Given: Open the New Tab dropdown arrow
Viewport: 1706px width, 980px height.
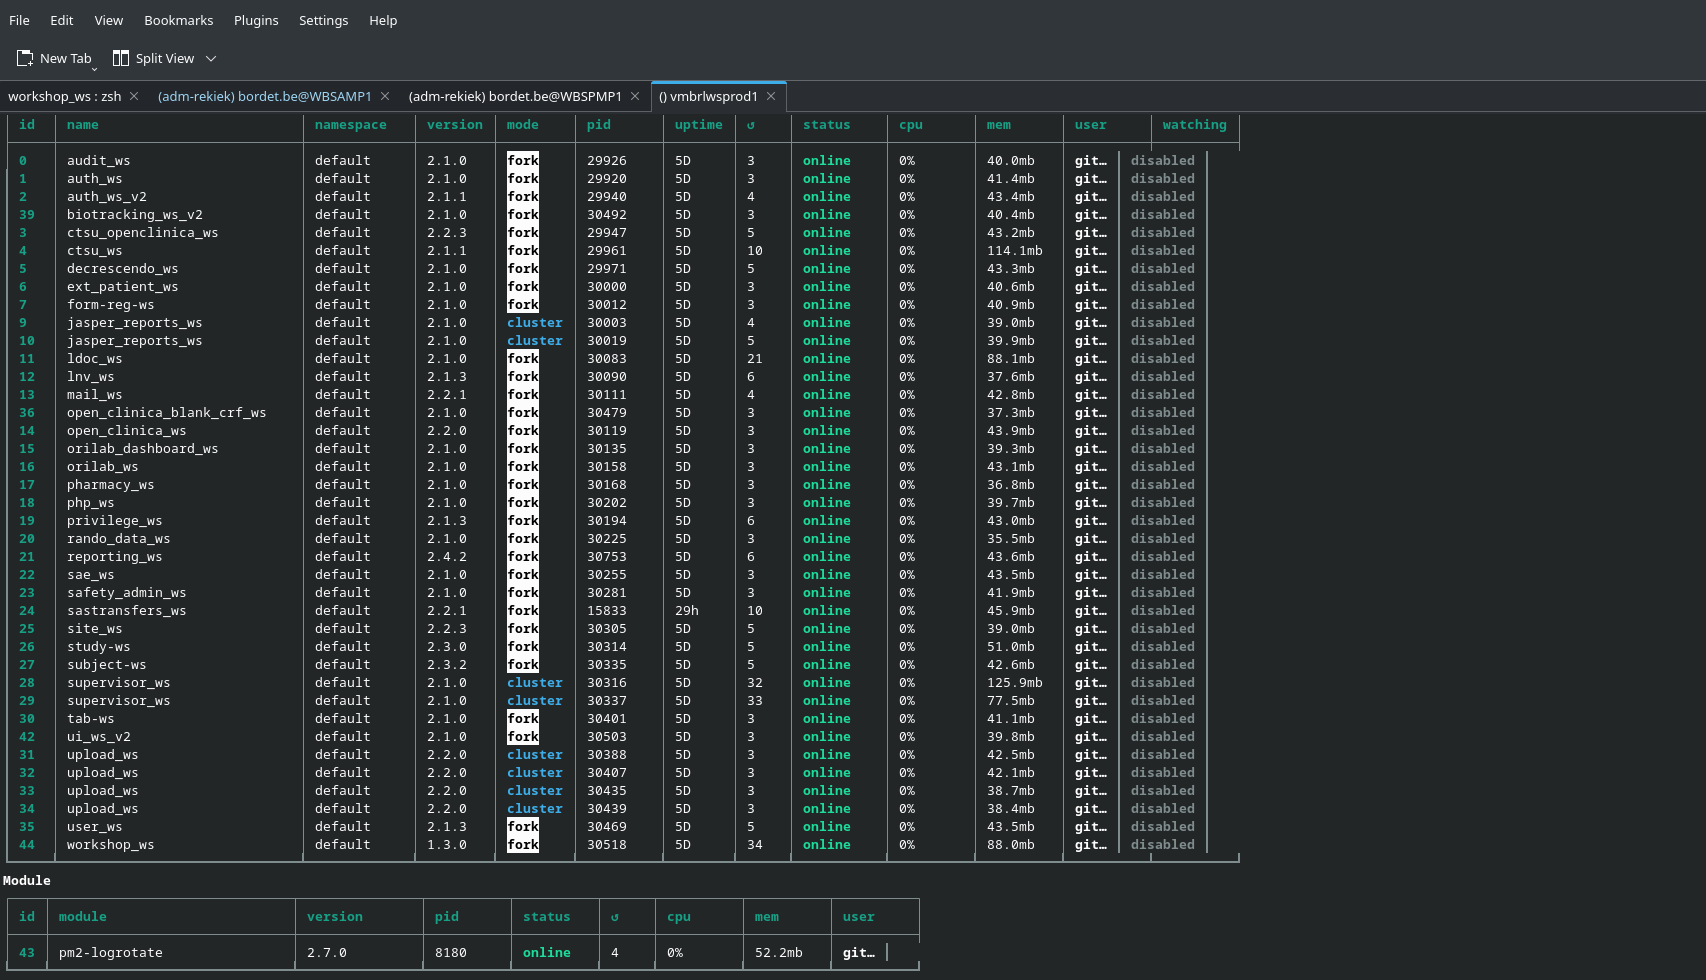Looking at the screenshot, I should [95, 68].
